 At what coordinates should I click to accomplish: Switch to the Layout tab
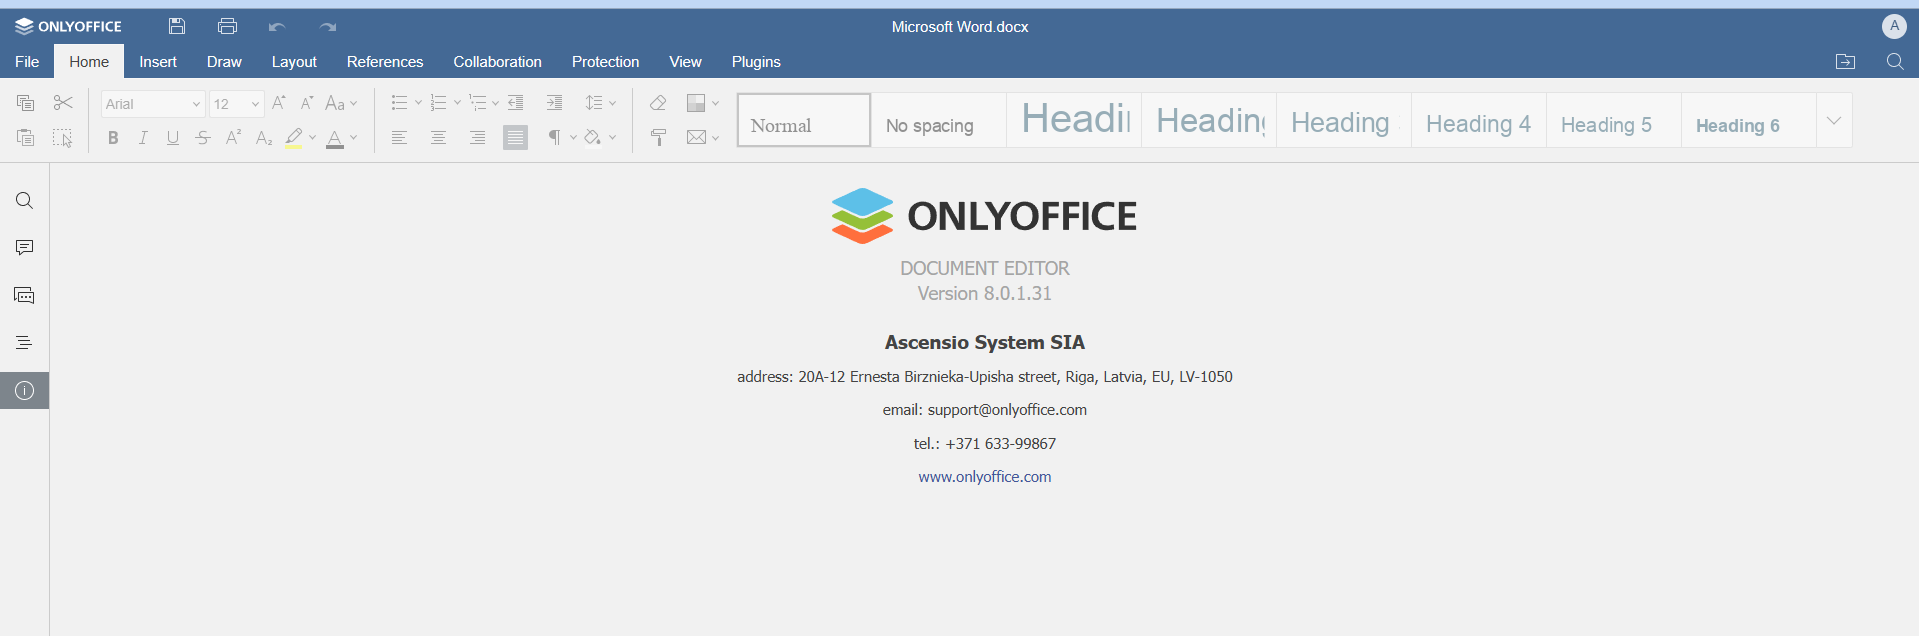click(294, 62)
